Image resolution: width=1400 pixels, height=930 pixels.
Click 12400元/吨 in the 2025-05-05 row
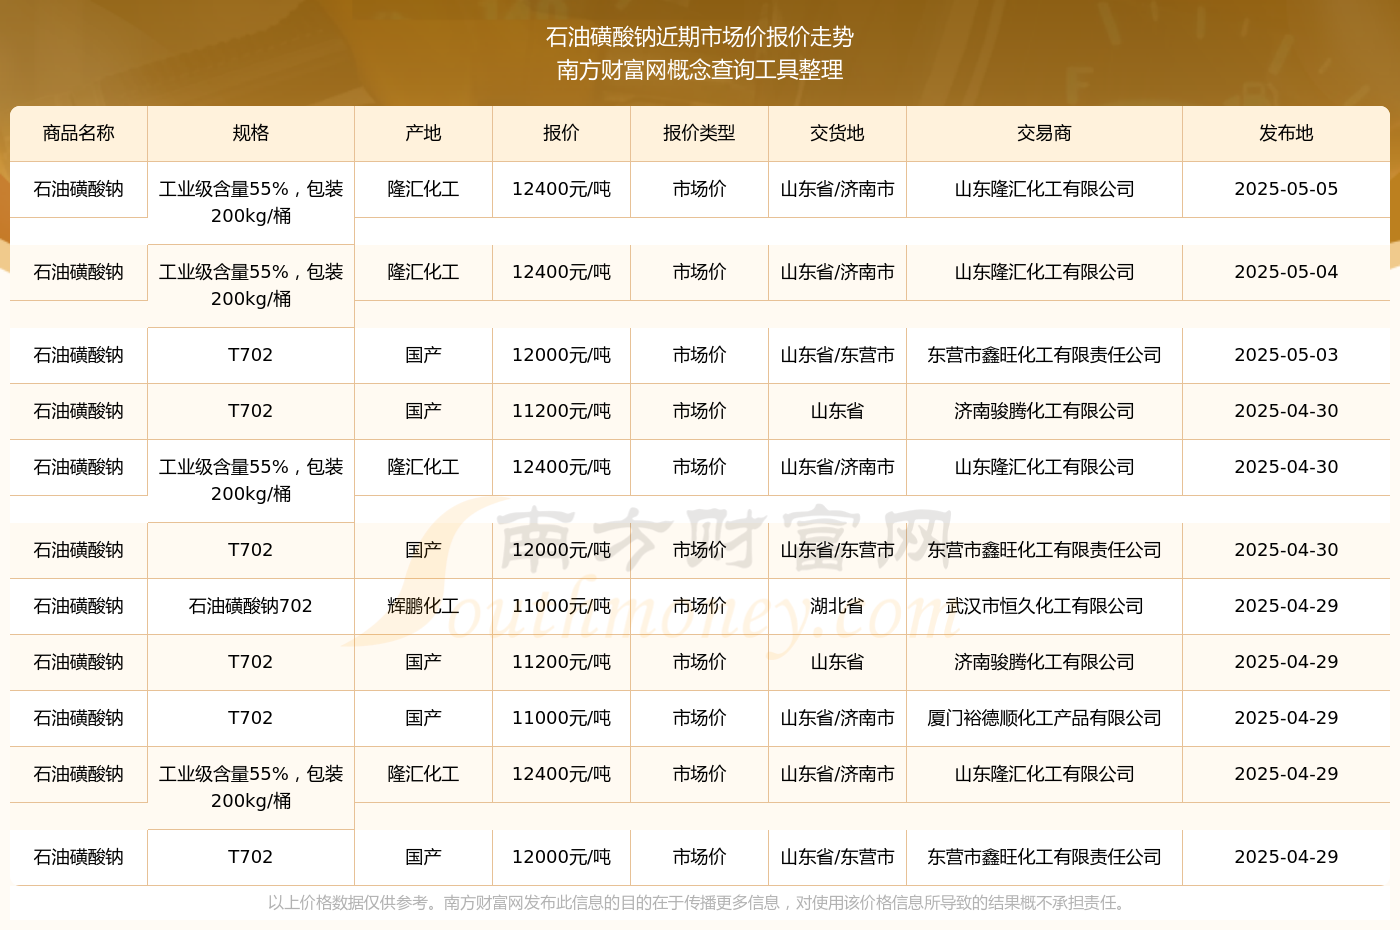(x=561, y=189)
